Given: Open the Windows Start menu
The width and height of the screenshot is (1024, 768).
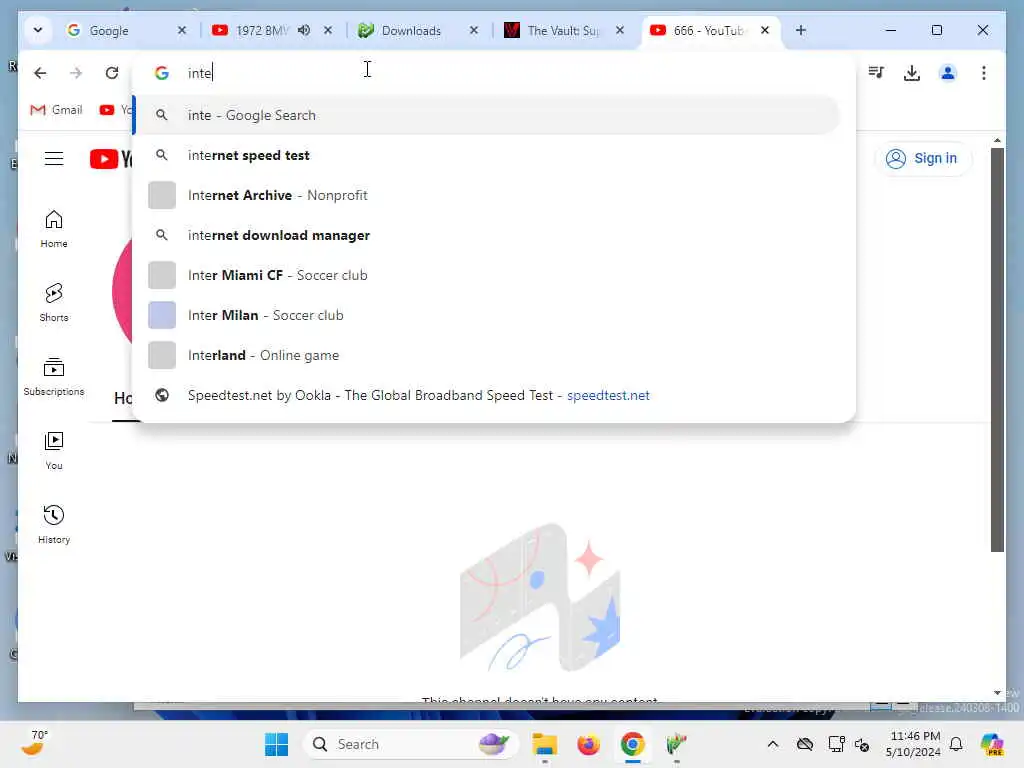Looking at the screenshot, I should pos(276,744).
